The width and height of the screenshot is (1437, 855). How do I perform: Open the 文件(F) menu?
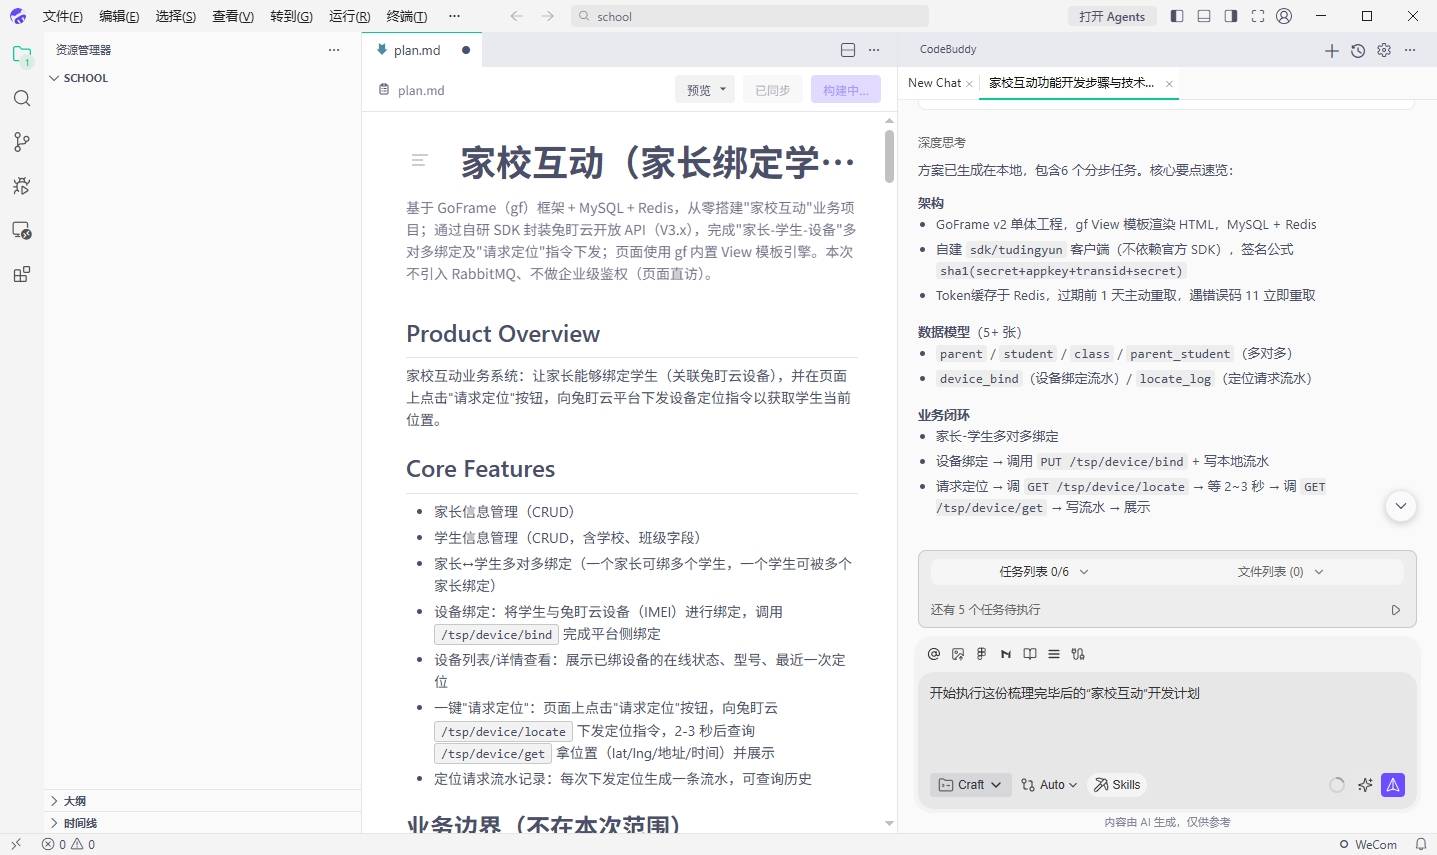pos(62,16)
